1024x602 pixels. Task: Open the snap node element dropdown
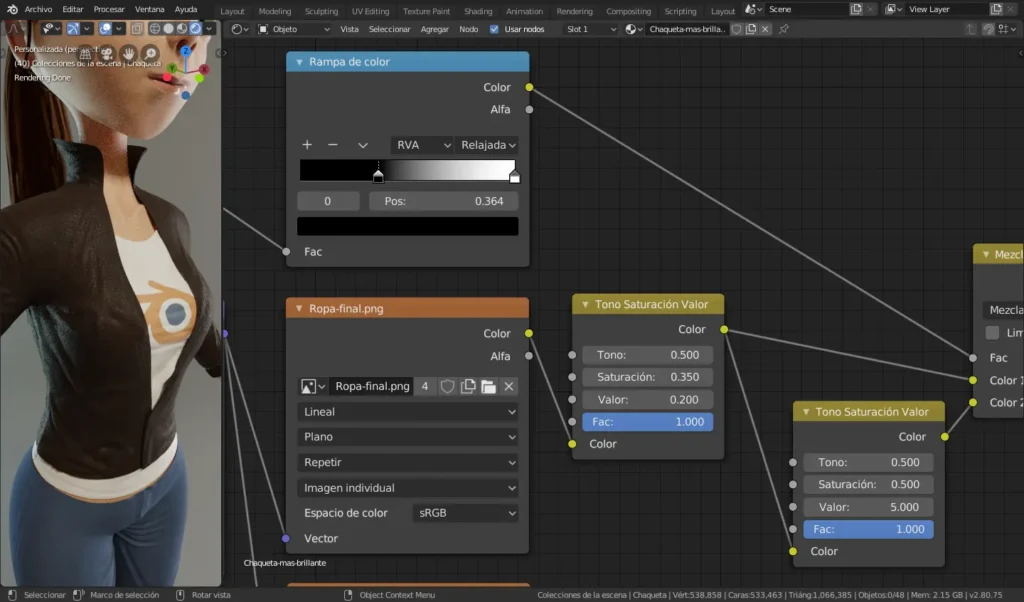coord(1006,29)
